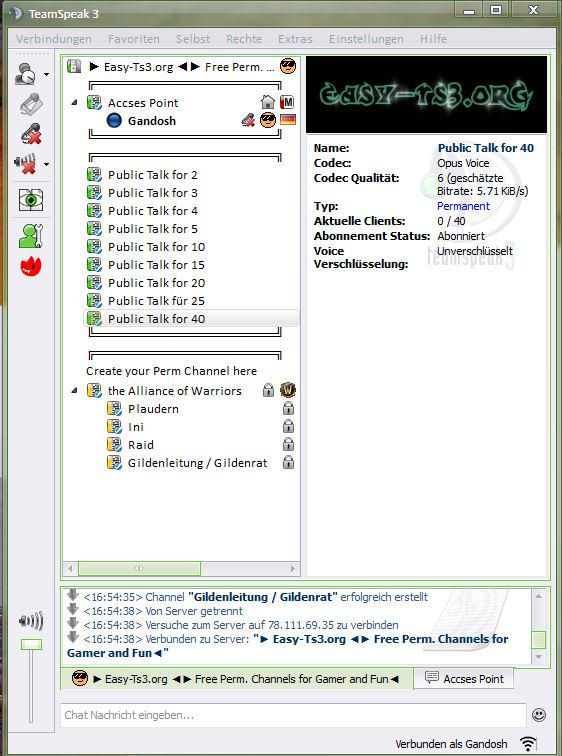Select Public Talk für 25 channel
This screenshot has width=562, height=756.
(x=157, y=301)
